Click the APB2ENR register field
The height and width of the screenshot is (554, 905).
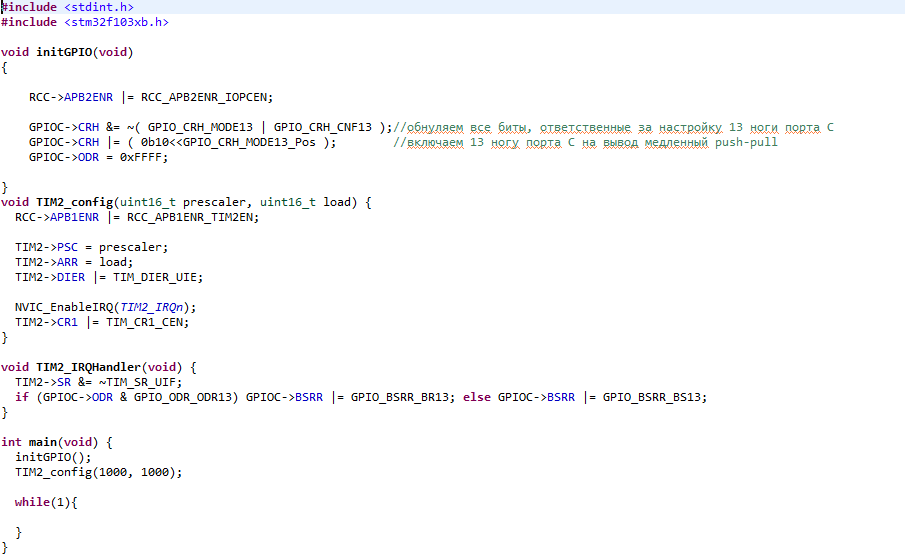88,97
